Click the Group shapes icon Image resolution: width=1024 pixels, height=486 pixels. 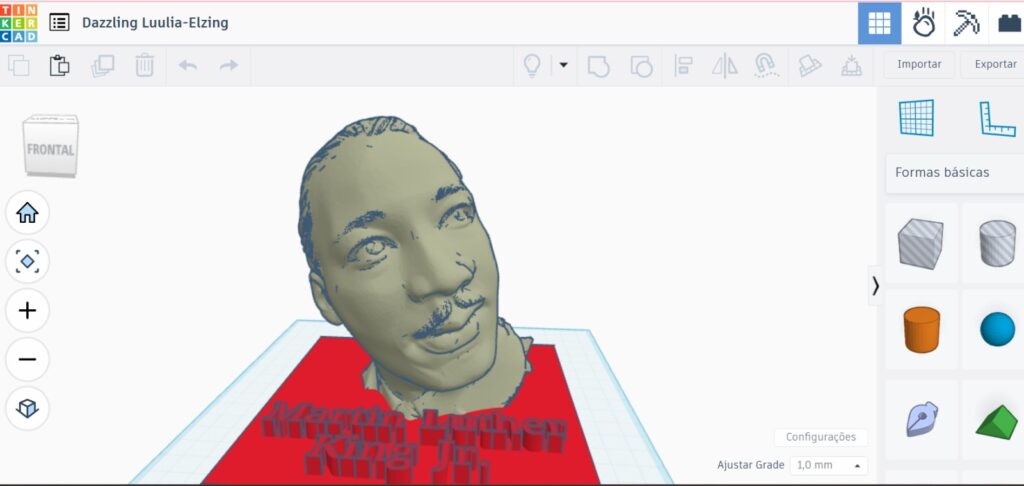[598, 66]
